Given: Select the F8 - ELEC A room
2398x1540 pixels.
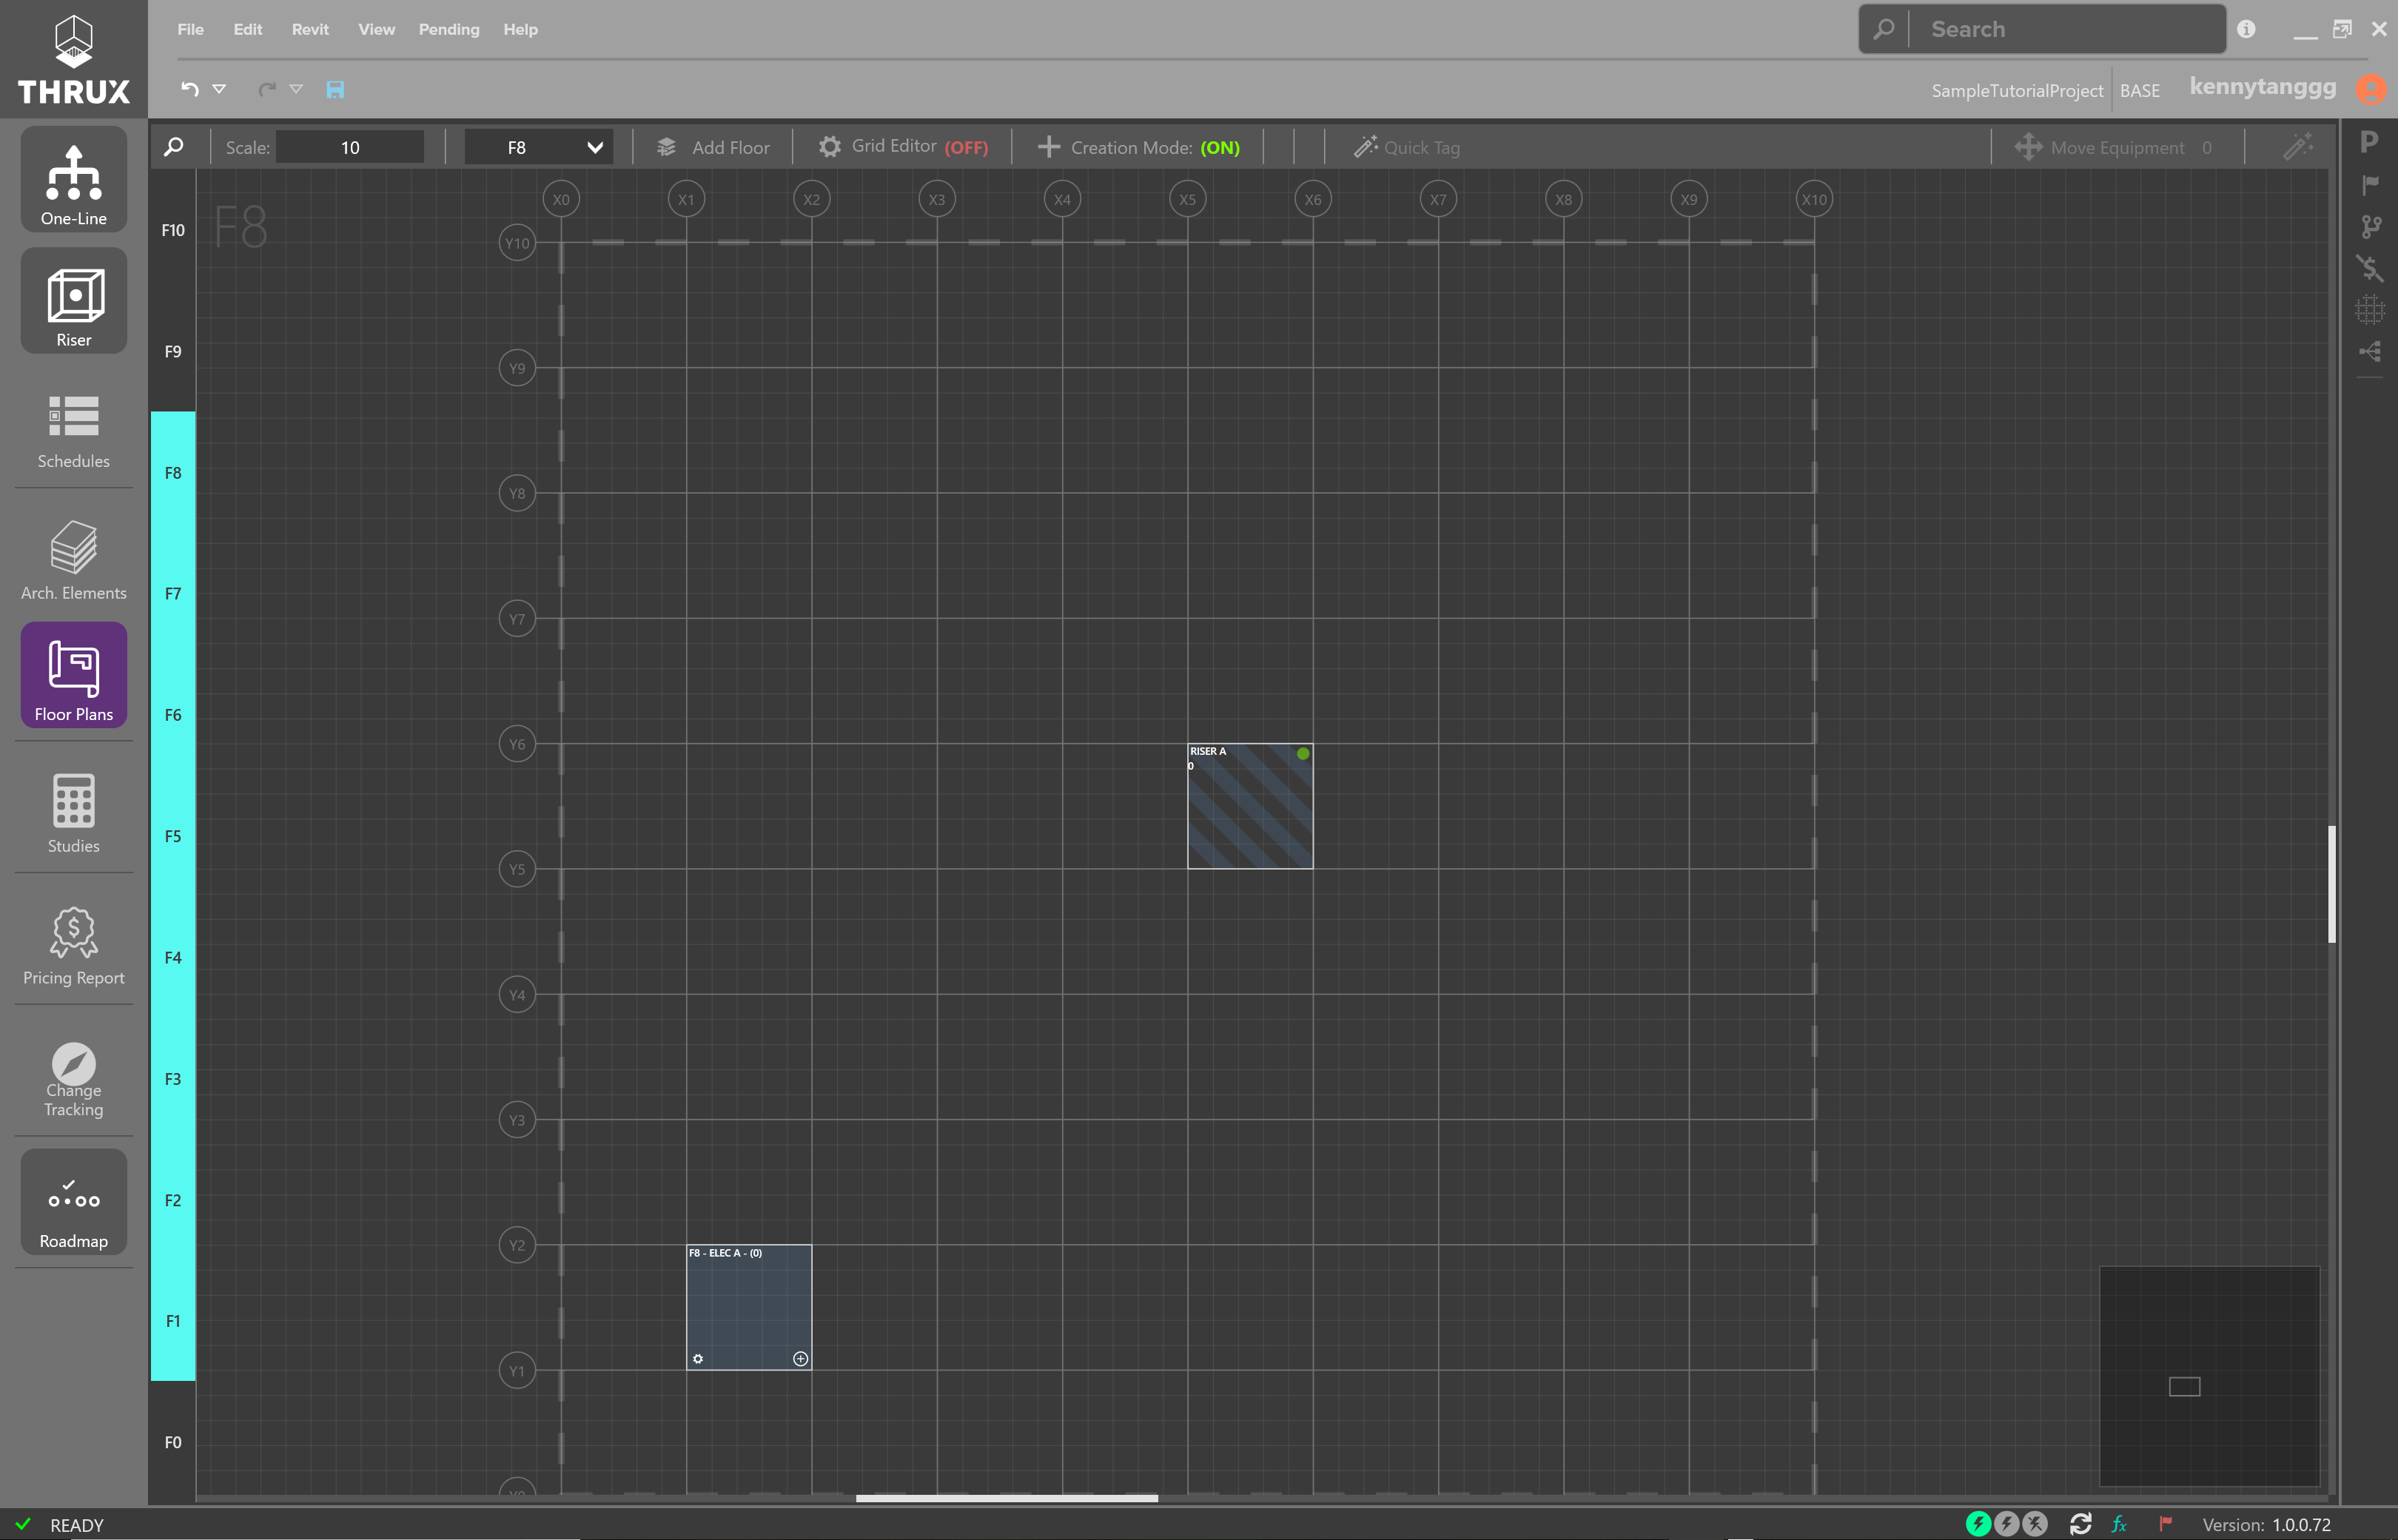Looking at the screenshot, I should (x=749, y=1307).
